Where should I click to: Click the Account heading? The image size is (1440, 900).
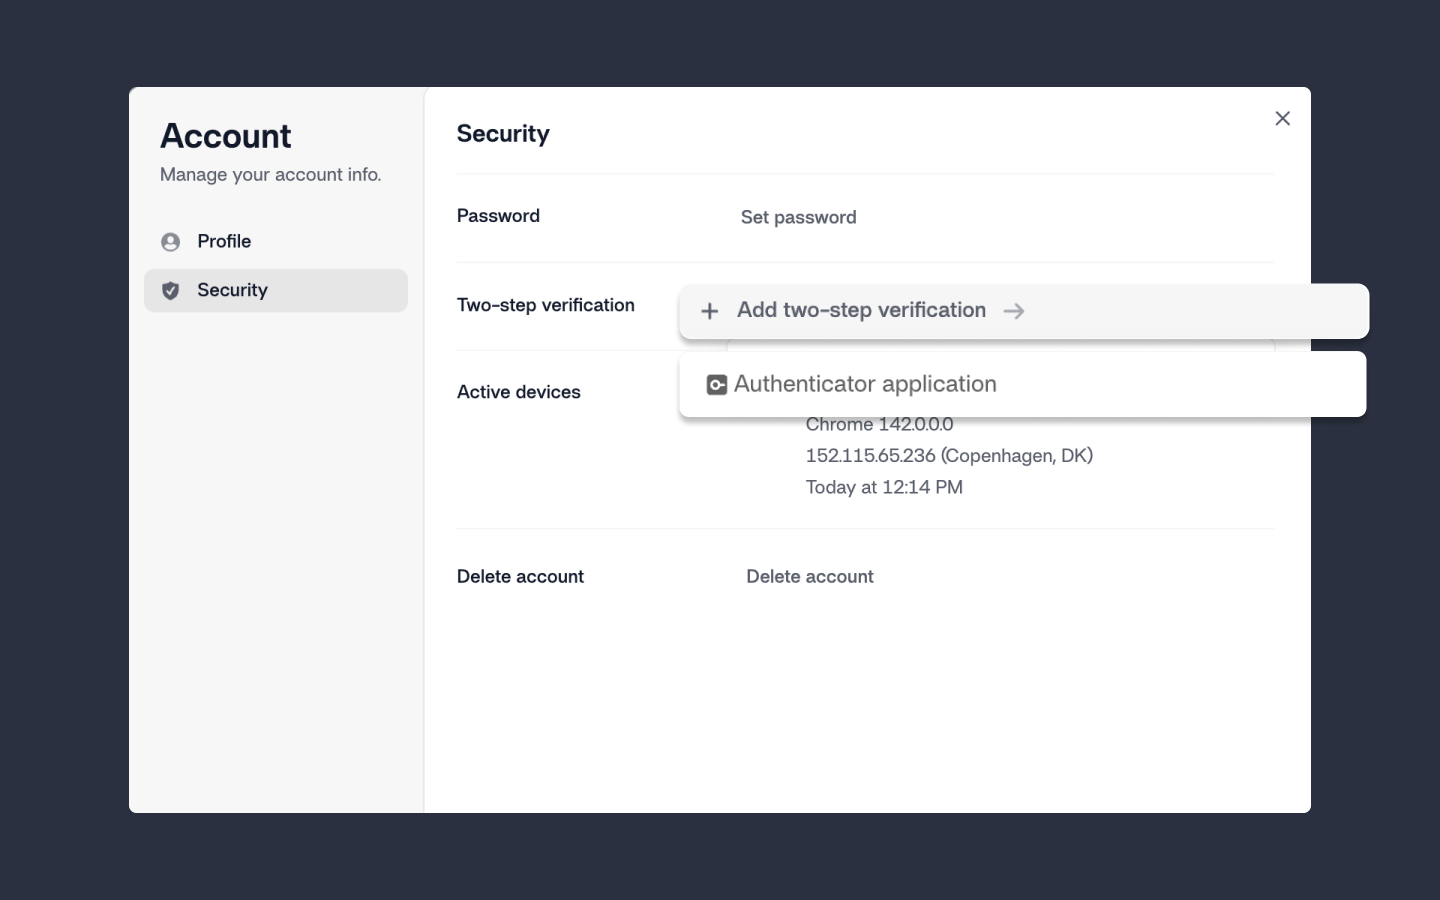click(226, 136)
